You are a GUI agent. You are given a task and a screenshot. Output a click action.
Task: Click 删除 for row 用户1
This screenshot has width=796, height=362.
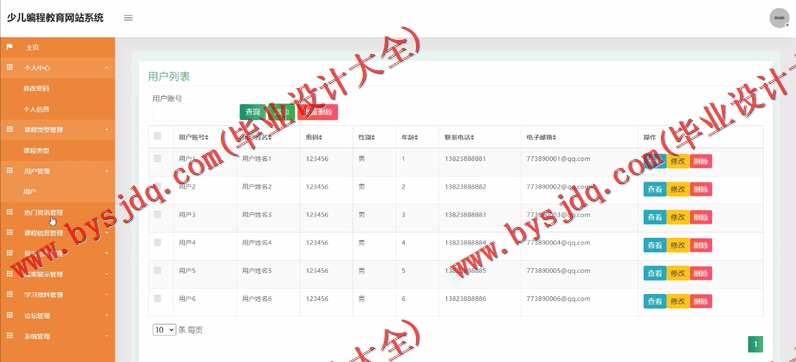(701, 161)
